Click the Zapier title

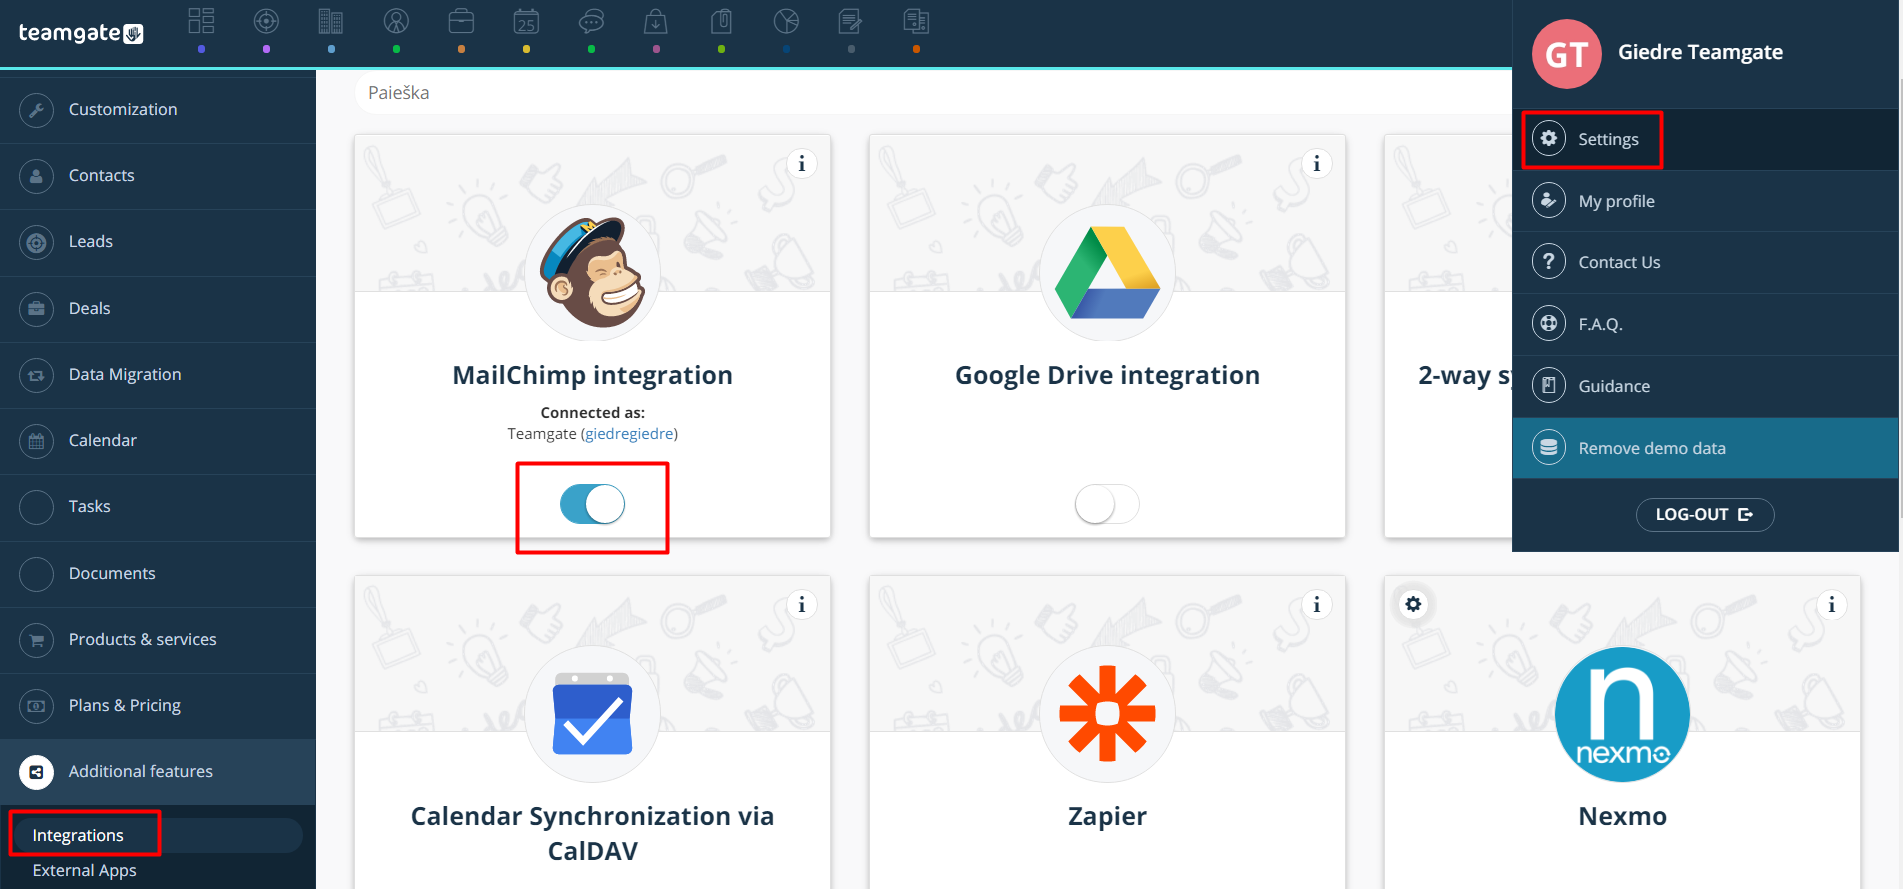(x=1107, y=816)
